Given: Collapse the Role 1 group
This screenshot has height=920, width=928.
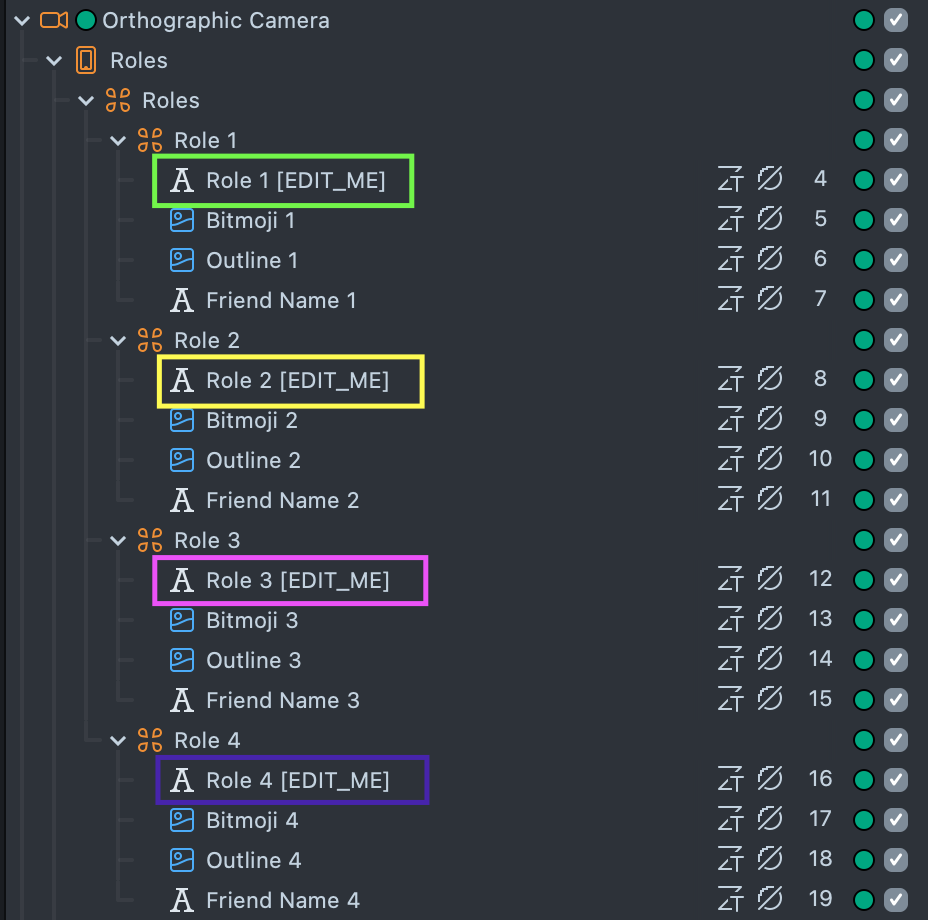Looking at the screenshot, I should [x=118, y=140].
